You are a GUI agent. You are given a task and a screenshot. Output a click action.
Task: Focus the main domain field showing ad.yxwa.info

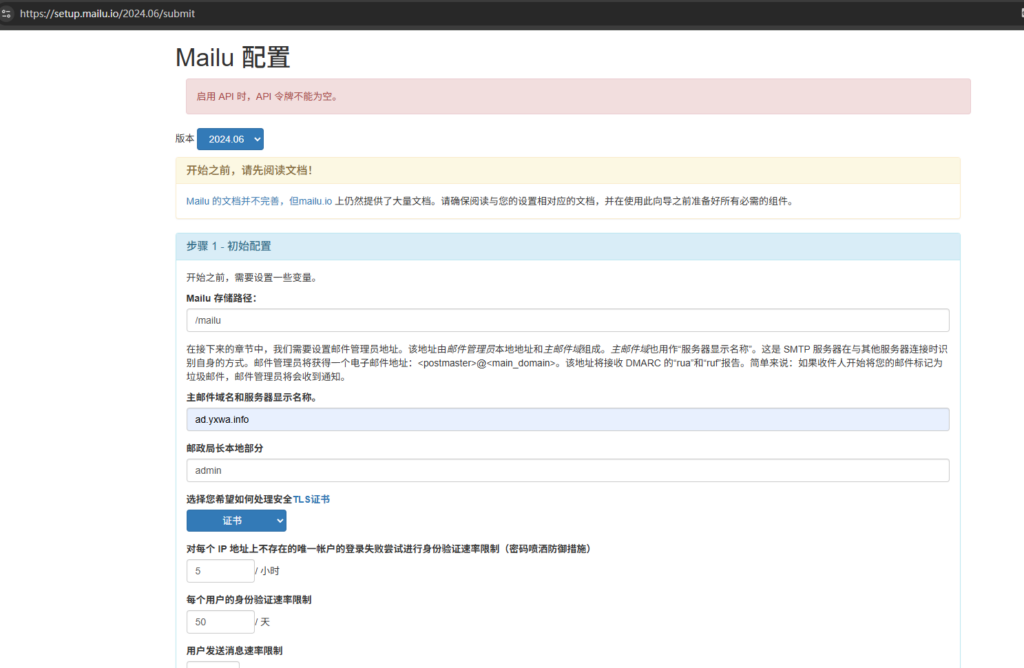pyautogui.click(x=567, y=419)
